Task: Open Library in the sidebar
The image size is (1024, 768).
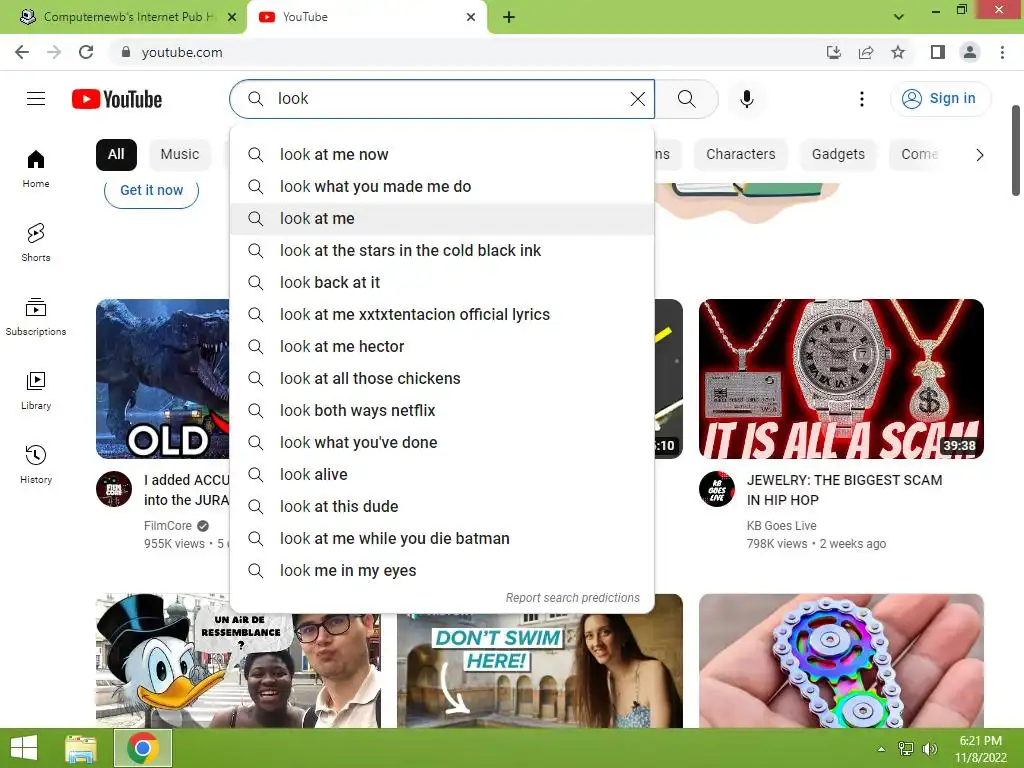Action: [x=36, y=391]
